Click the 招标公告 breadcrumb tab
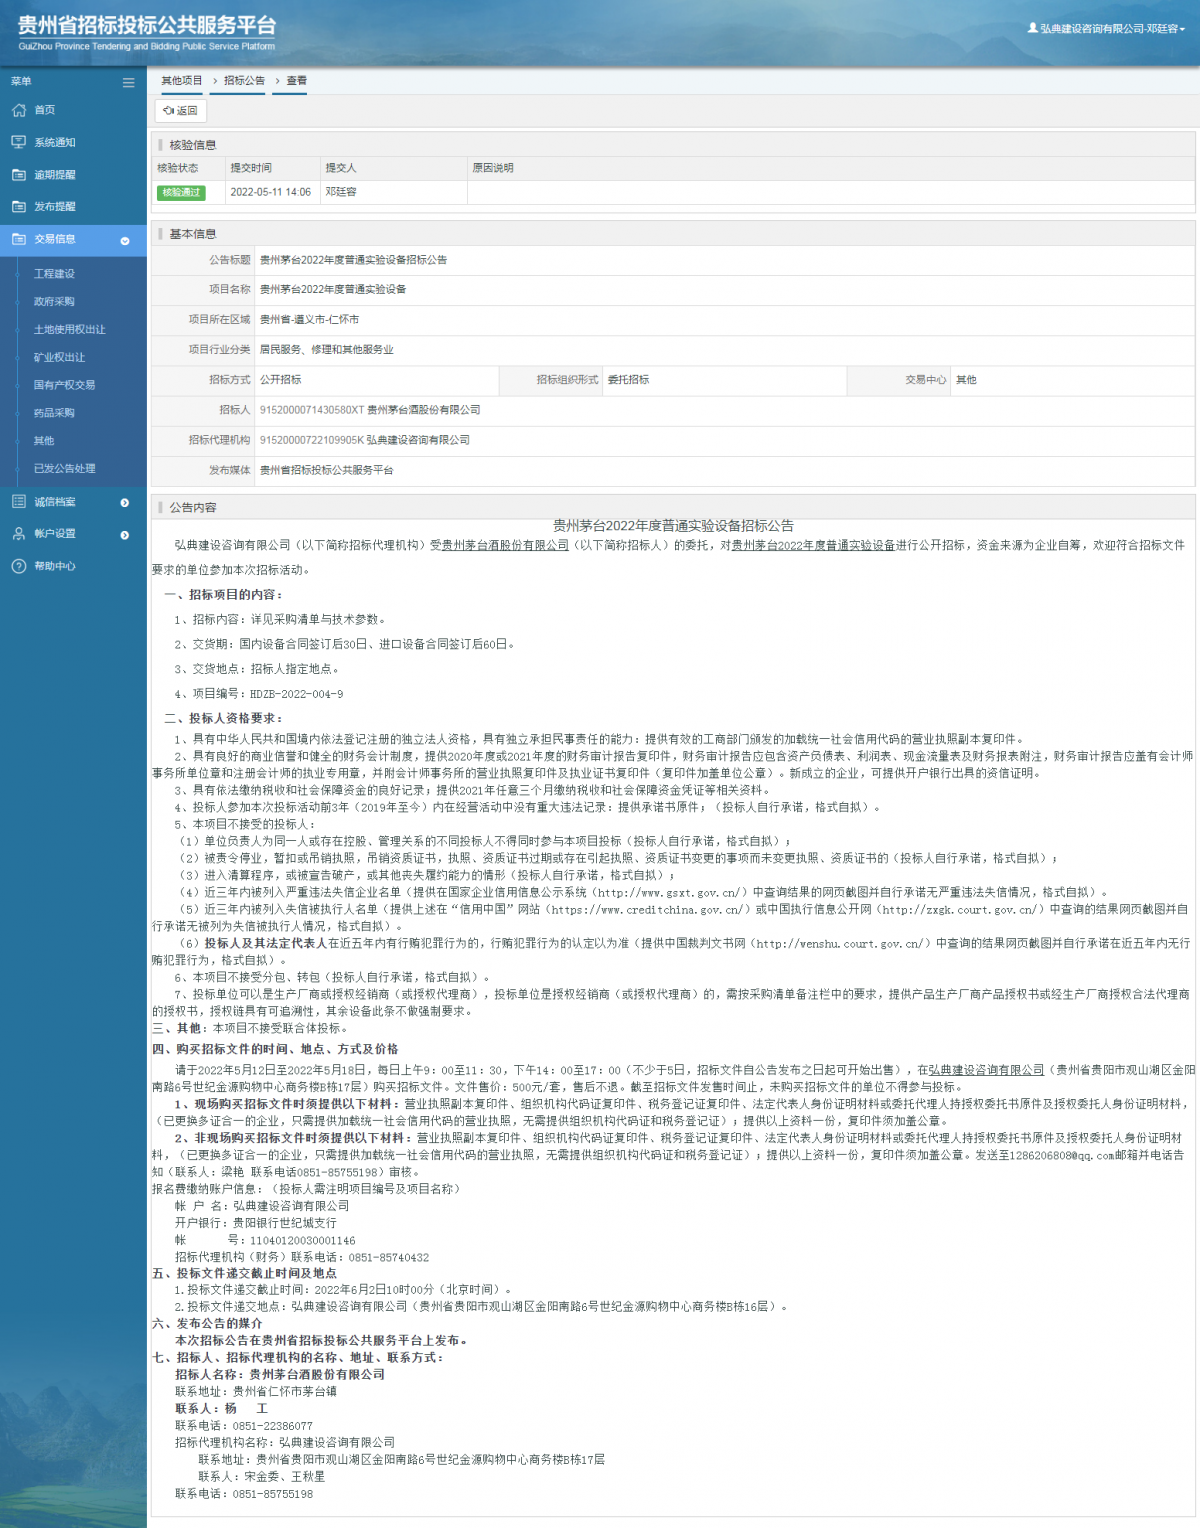 [244, 81]
